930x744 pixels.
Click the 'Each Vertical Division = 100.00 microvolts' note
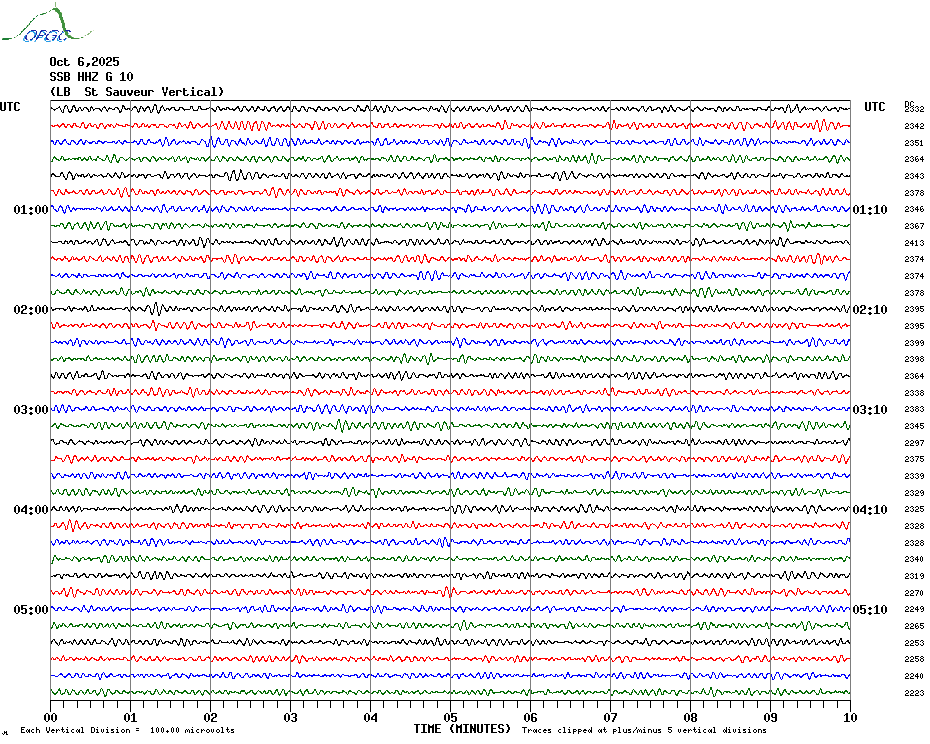tap(128, 730)
